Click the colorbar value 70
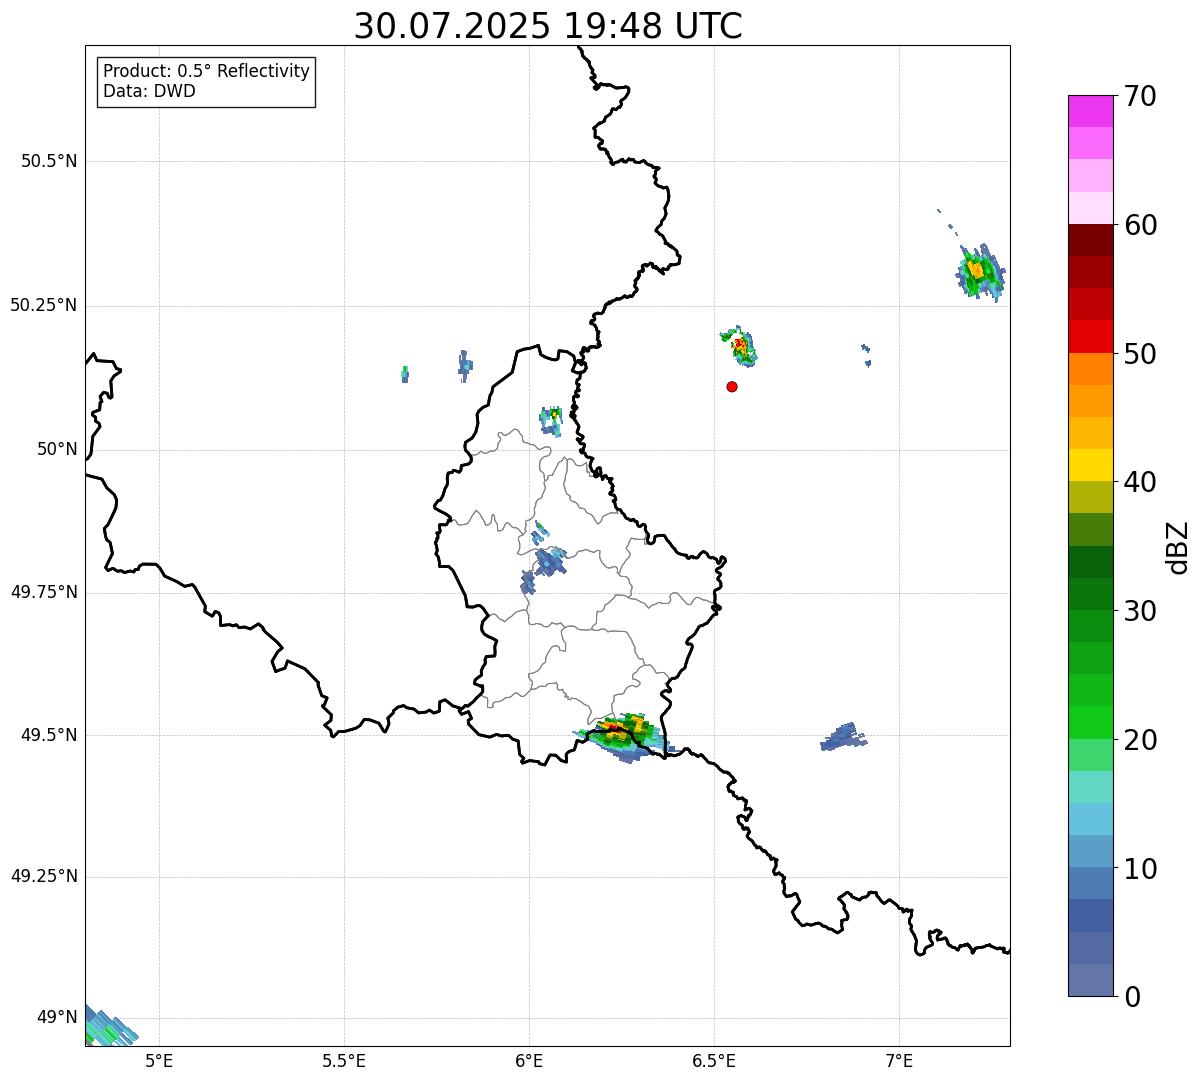 [x=1140, y=96]
